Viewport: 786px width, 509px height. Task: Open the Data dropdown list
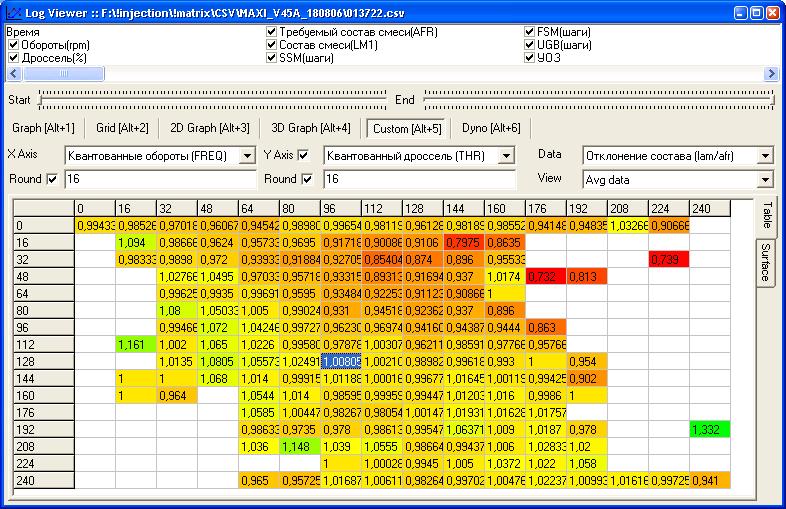click(765, 156)
